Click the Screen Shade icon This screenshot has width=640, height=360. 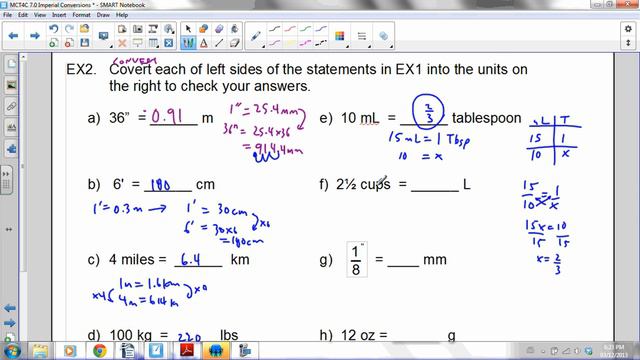coord(138,42)
